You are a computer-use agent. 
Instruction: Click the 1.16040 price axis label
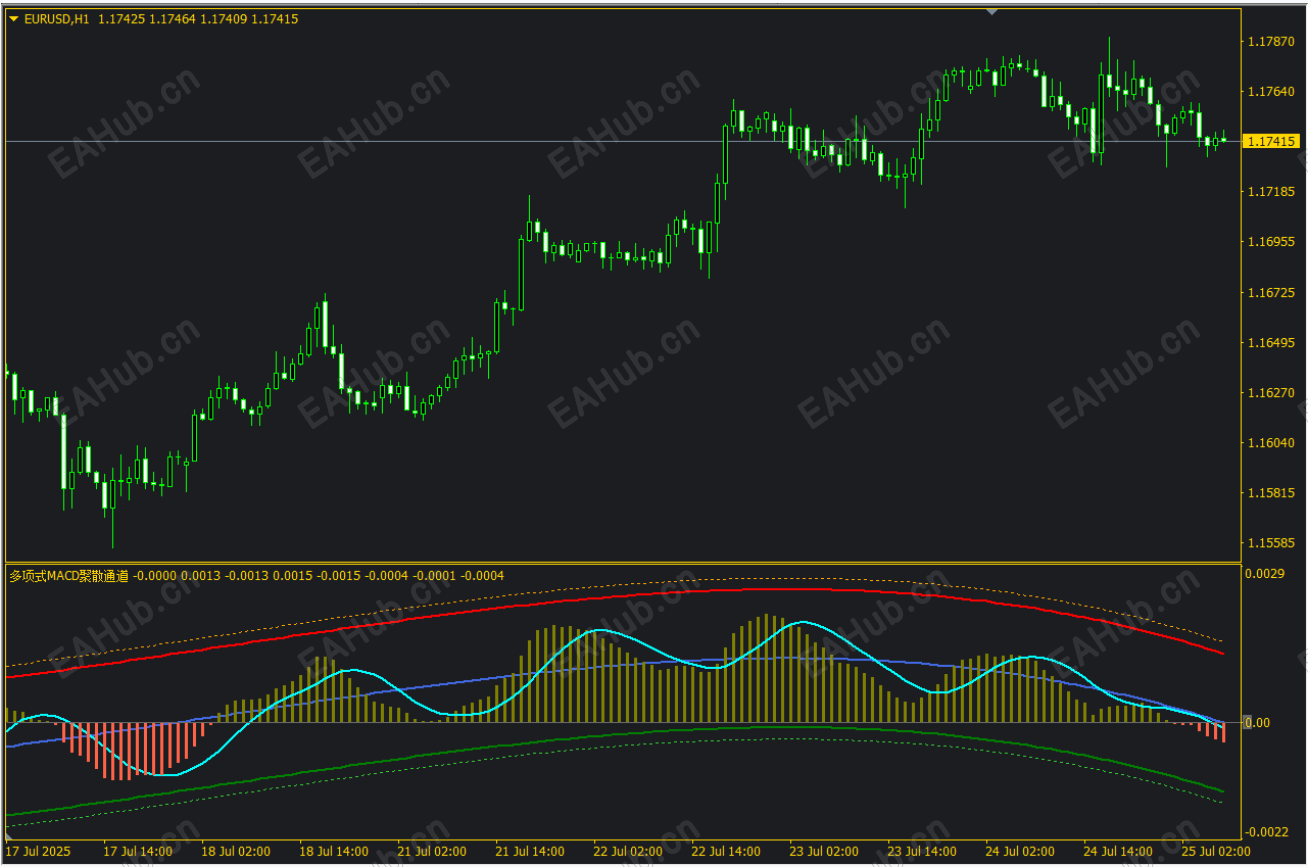click(1270, 442)
